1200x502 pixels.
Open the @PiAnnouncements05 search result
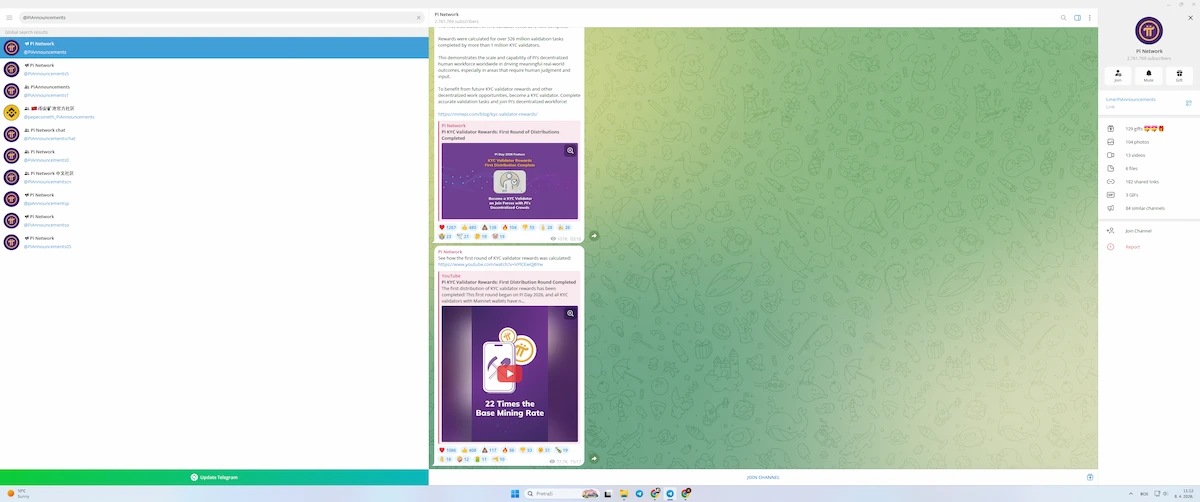point(214,242)
